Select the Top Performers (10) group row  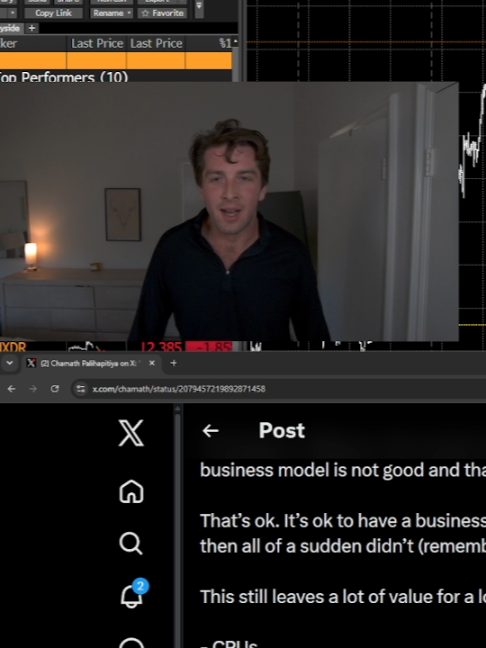tap(116, 76)
